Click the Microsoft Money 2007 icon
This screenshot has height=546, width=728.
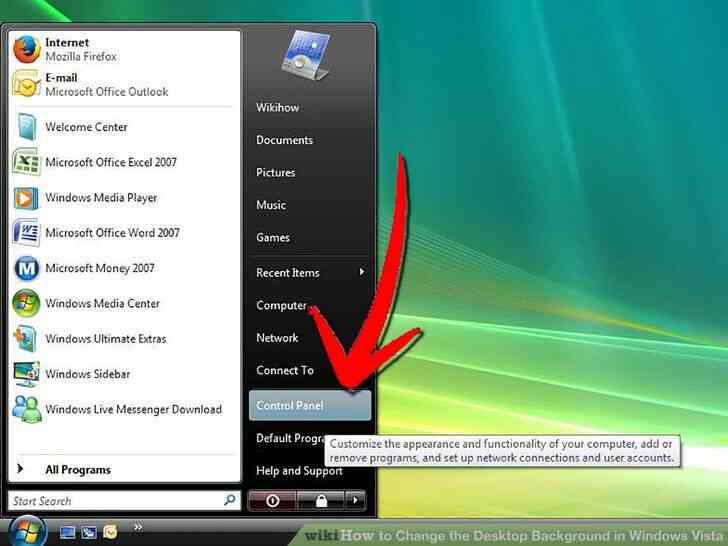(x=26, y=268)
